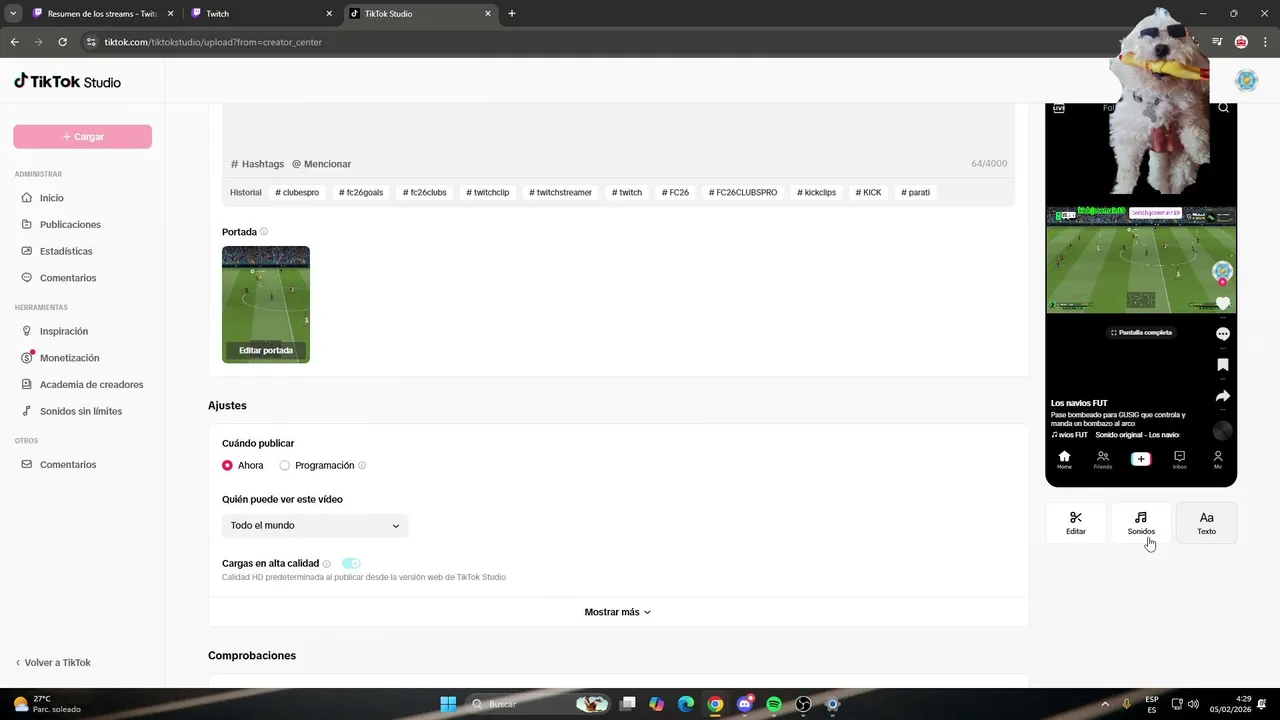Screen dimensions: 1280x720
Task: Add the # parati hashtag suggestion
Action: click(x=915, y=192)
